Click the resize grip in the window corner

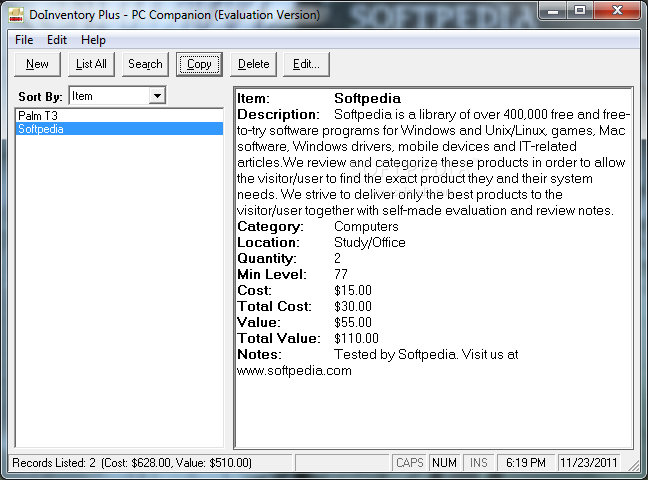point(634,465)
